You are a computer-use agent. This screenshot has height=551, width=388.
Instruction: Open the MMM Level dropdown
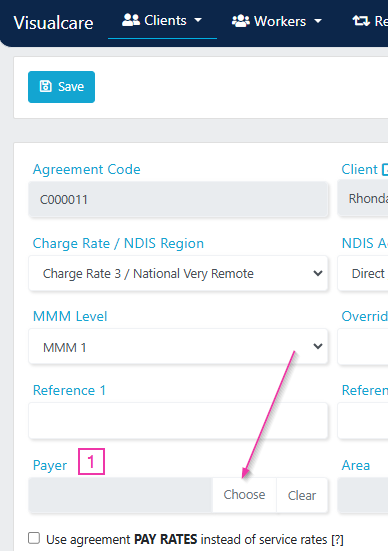178,347
